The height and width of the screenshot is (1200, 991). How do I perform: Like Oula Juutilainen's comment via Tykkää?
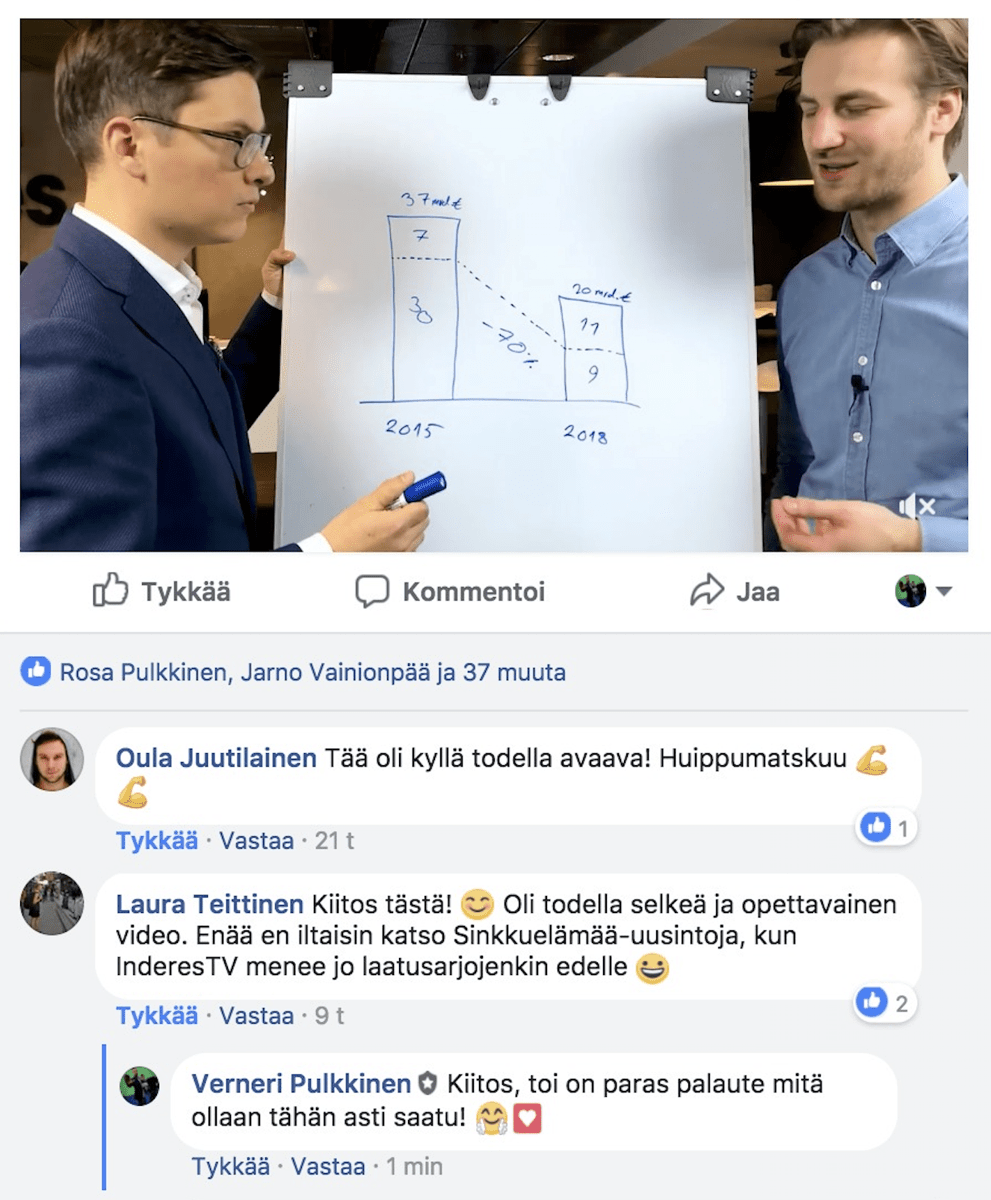157,841
